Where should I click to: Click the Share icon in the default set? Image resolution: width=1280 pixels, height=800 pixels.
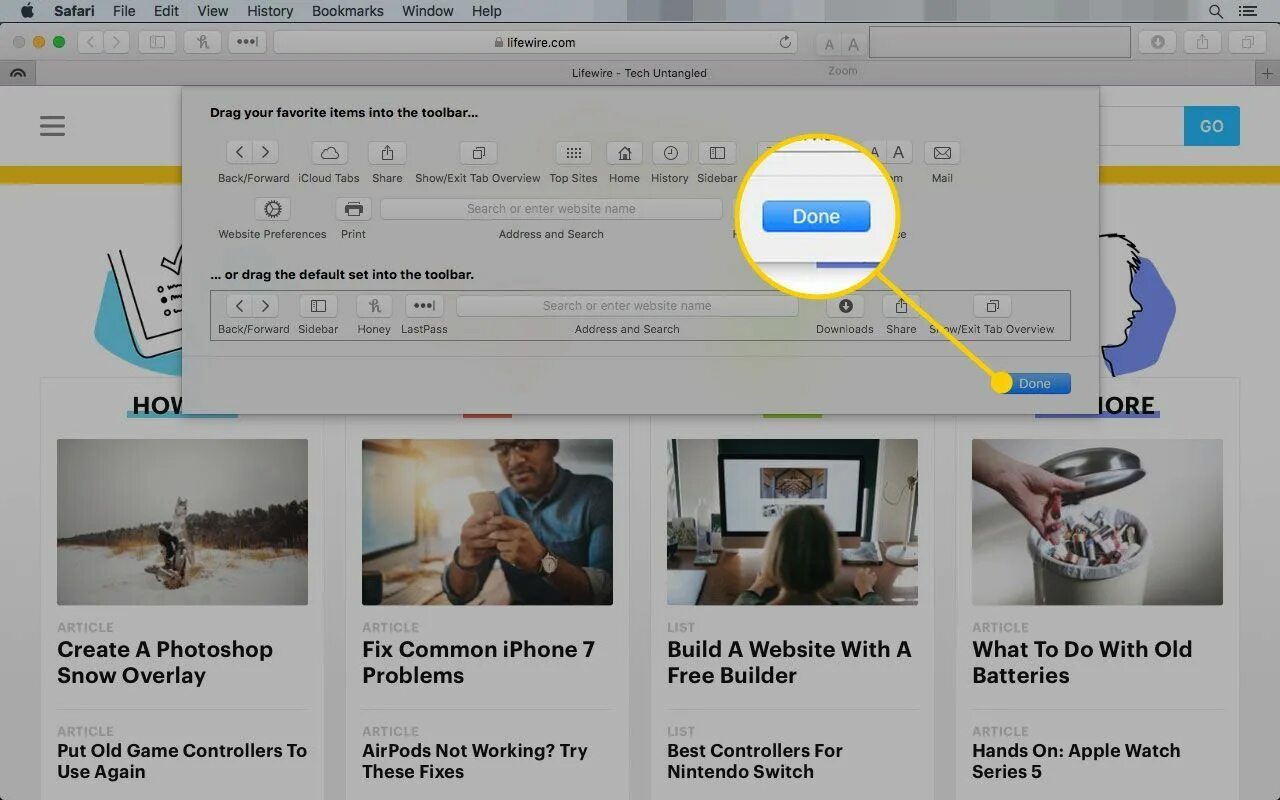click(x=901, y=306)
